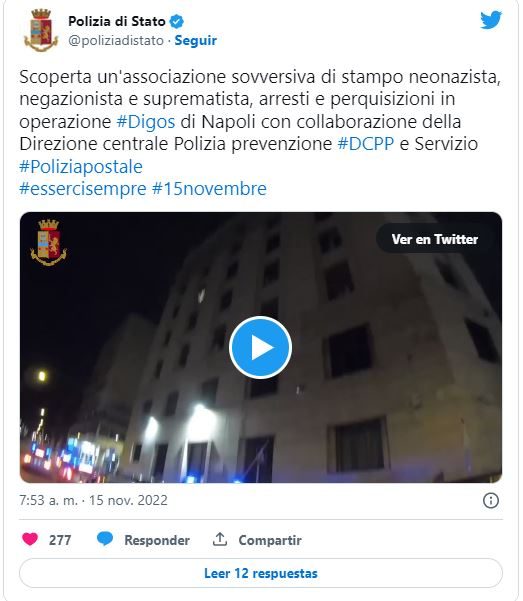
Task: Click the blue verified badge
Action: (176, 21)
